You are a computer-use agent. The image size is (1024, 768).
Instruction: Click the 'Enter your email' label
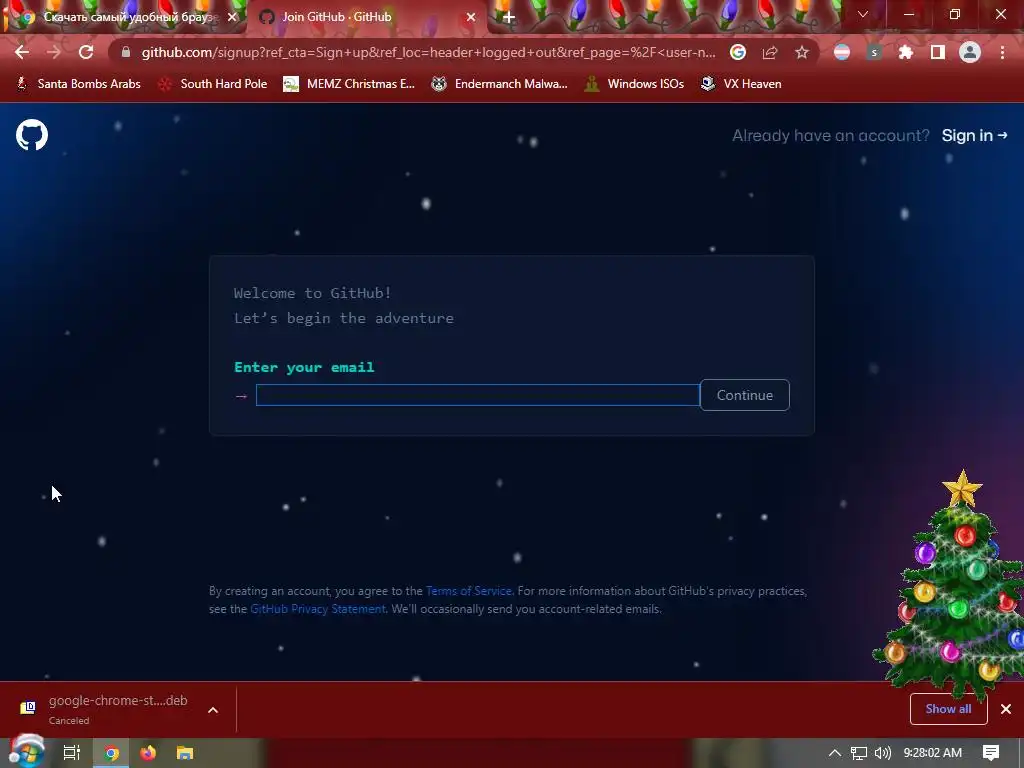click(x=304, y=367)
